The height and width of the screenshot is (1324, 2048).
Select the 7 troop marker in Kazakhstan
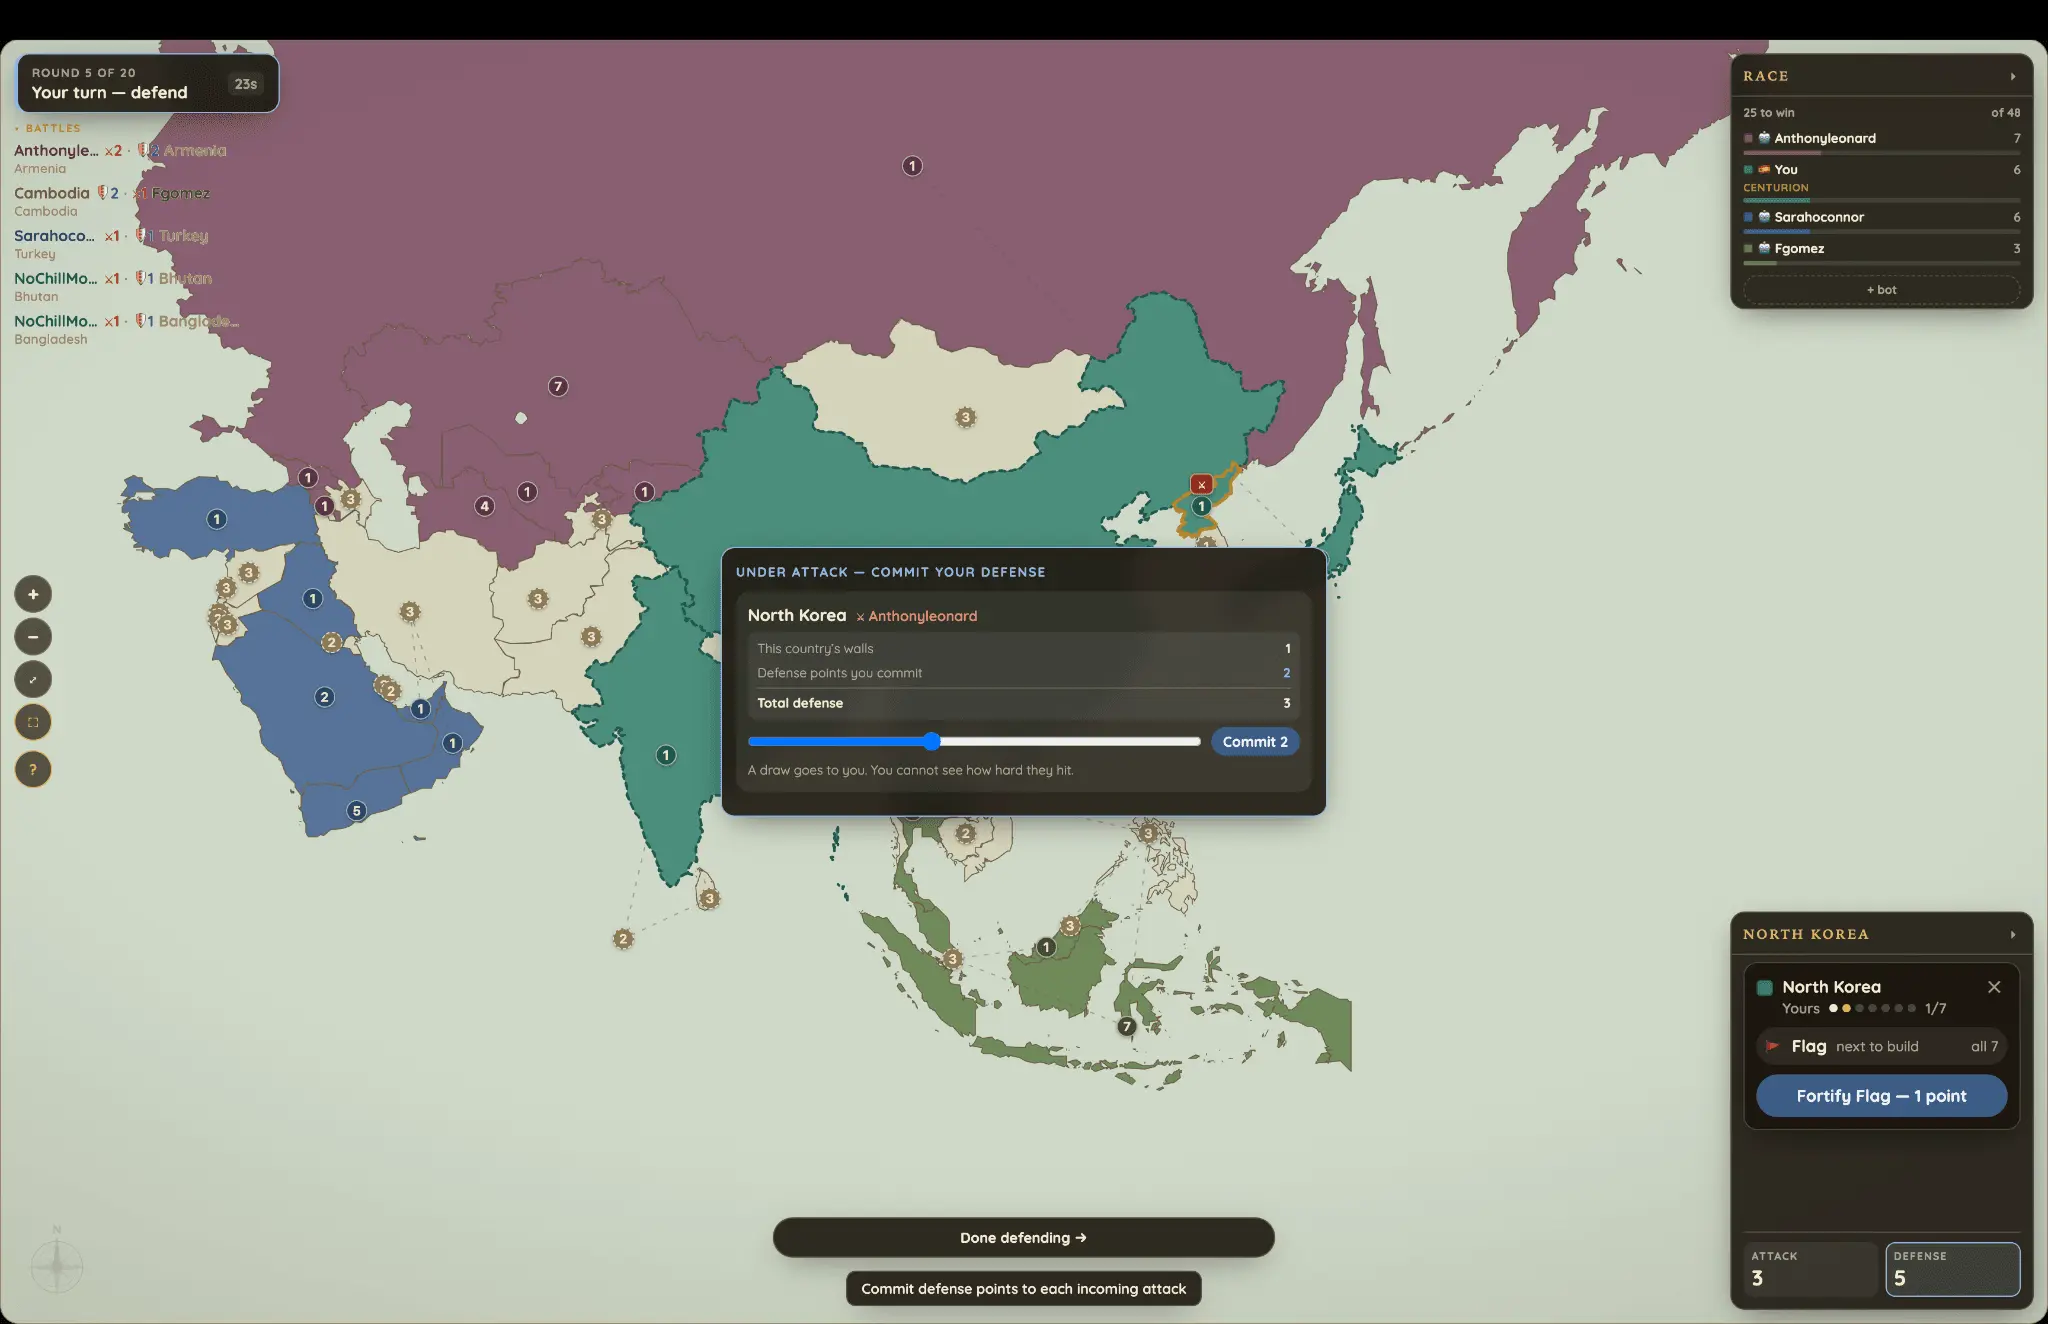coord(558,386)
